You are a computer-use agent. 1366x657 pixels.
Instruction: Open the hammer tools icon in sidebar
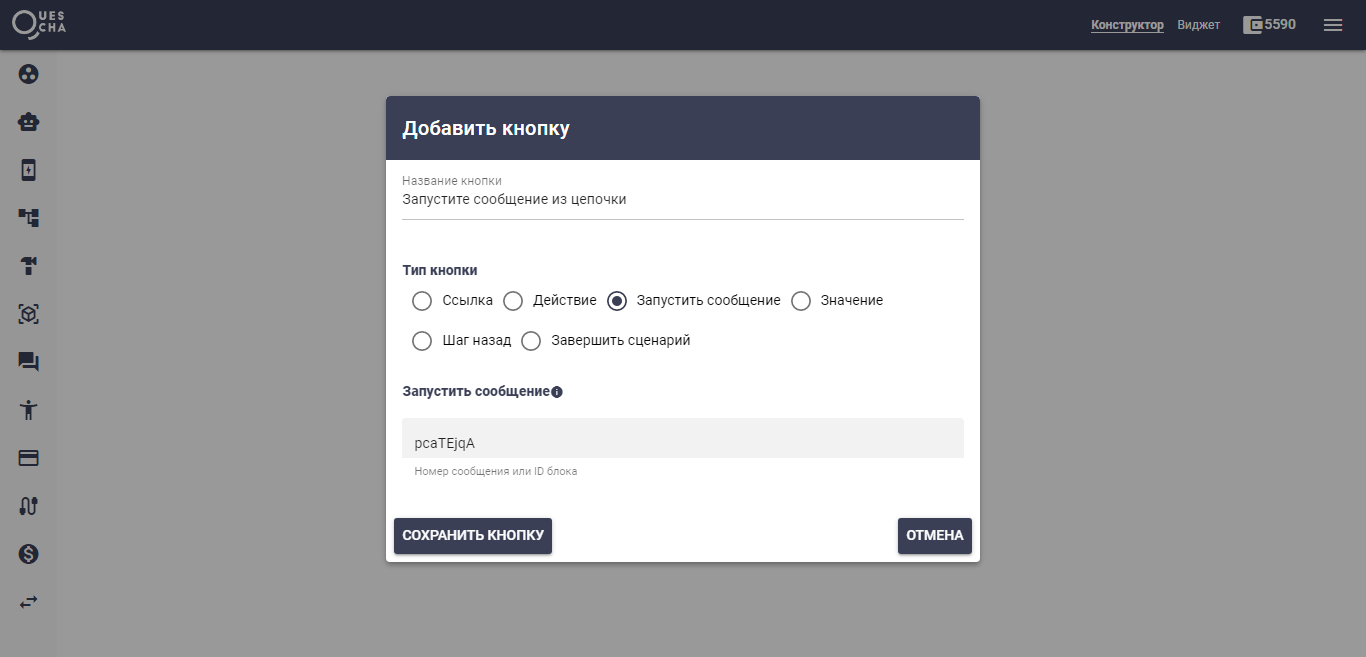29,266
